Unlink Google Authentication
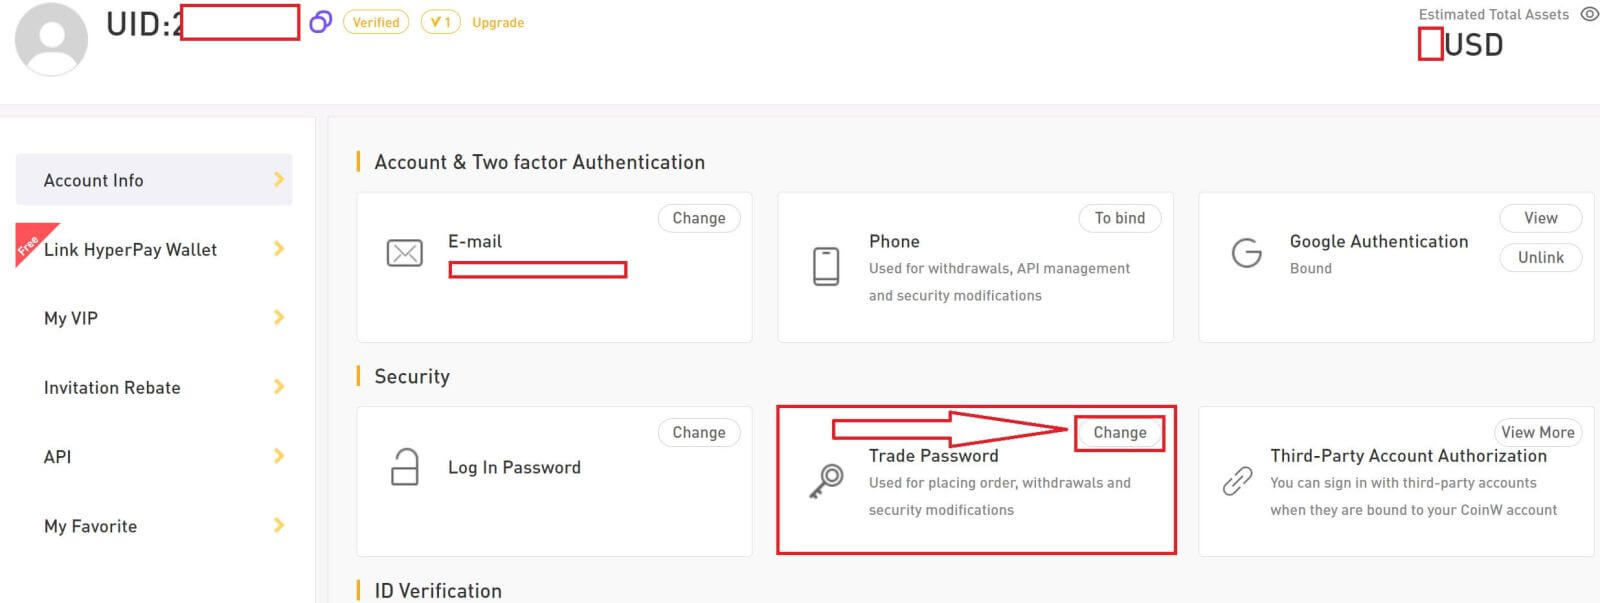 [x=1541, y=257]
